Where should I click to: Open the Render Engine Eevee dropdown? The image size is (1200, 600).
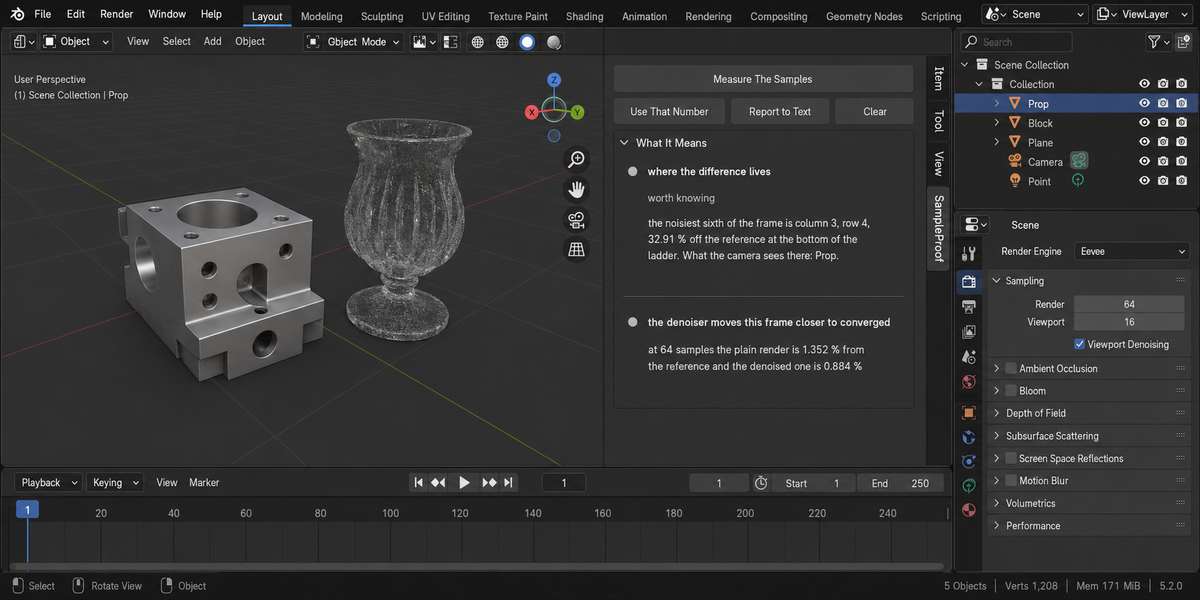[1132, 251]
